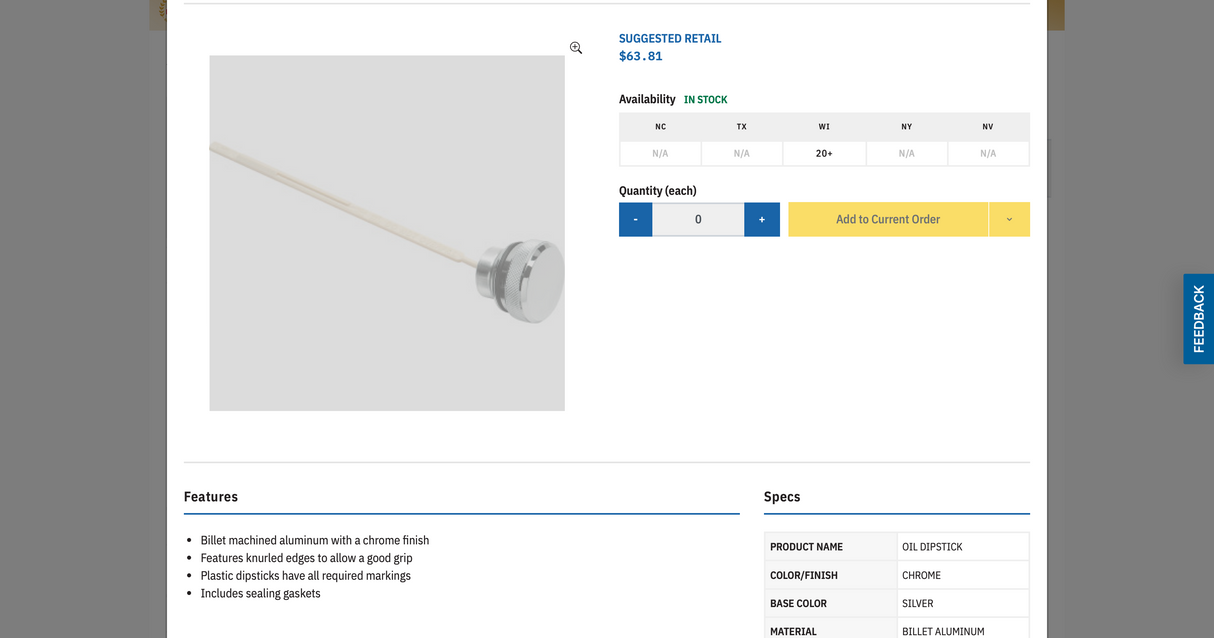Image resolution: width=1214 pixels, height=638 pixels.
Task: Click the MATERIAL spec label
Action: coord(793,631)
